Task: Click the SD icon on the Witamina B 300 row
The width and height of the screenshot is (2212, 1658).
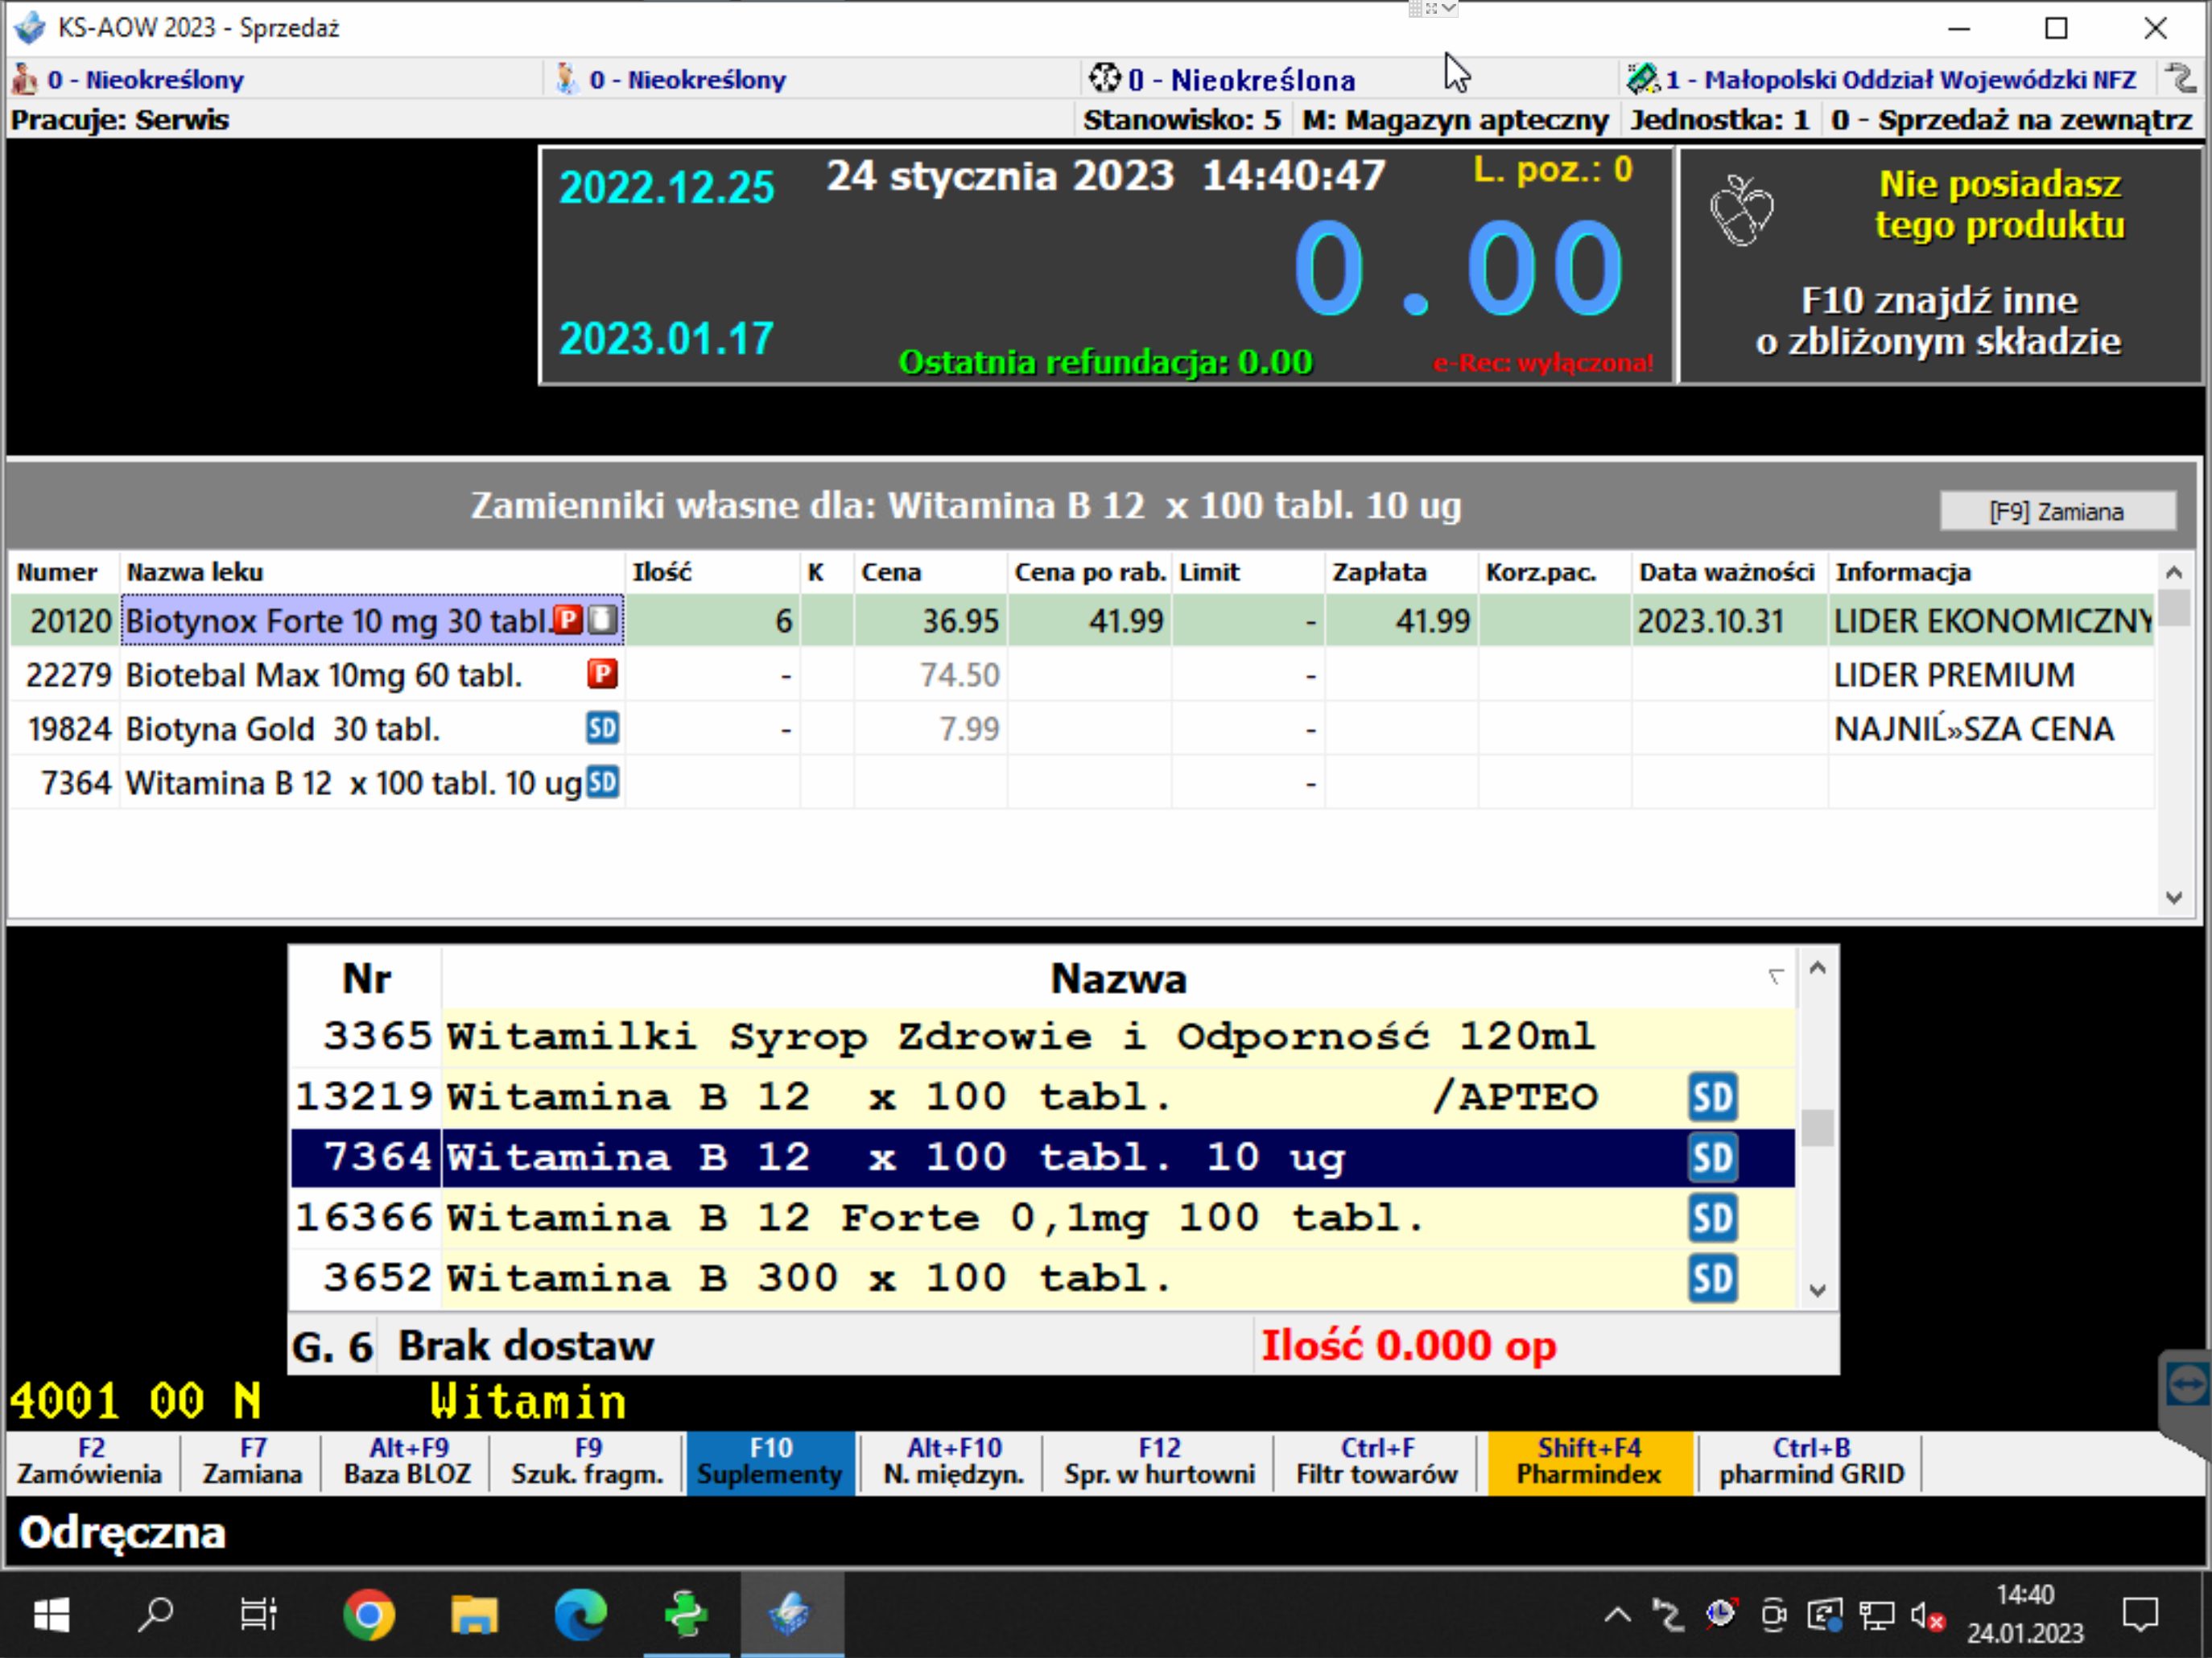Action: coord(1712,1278)
